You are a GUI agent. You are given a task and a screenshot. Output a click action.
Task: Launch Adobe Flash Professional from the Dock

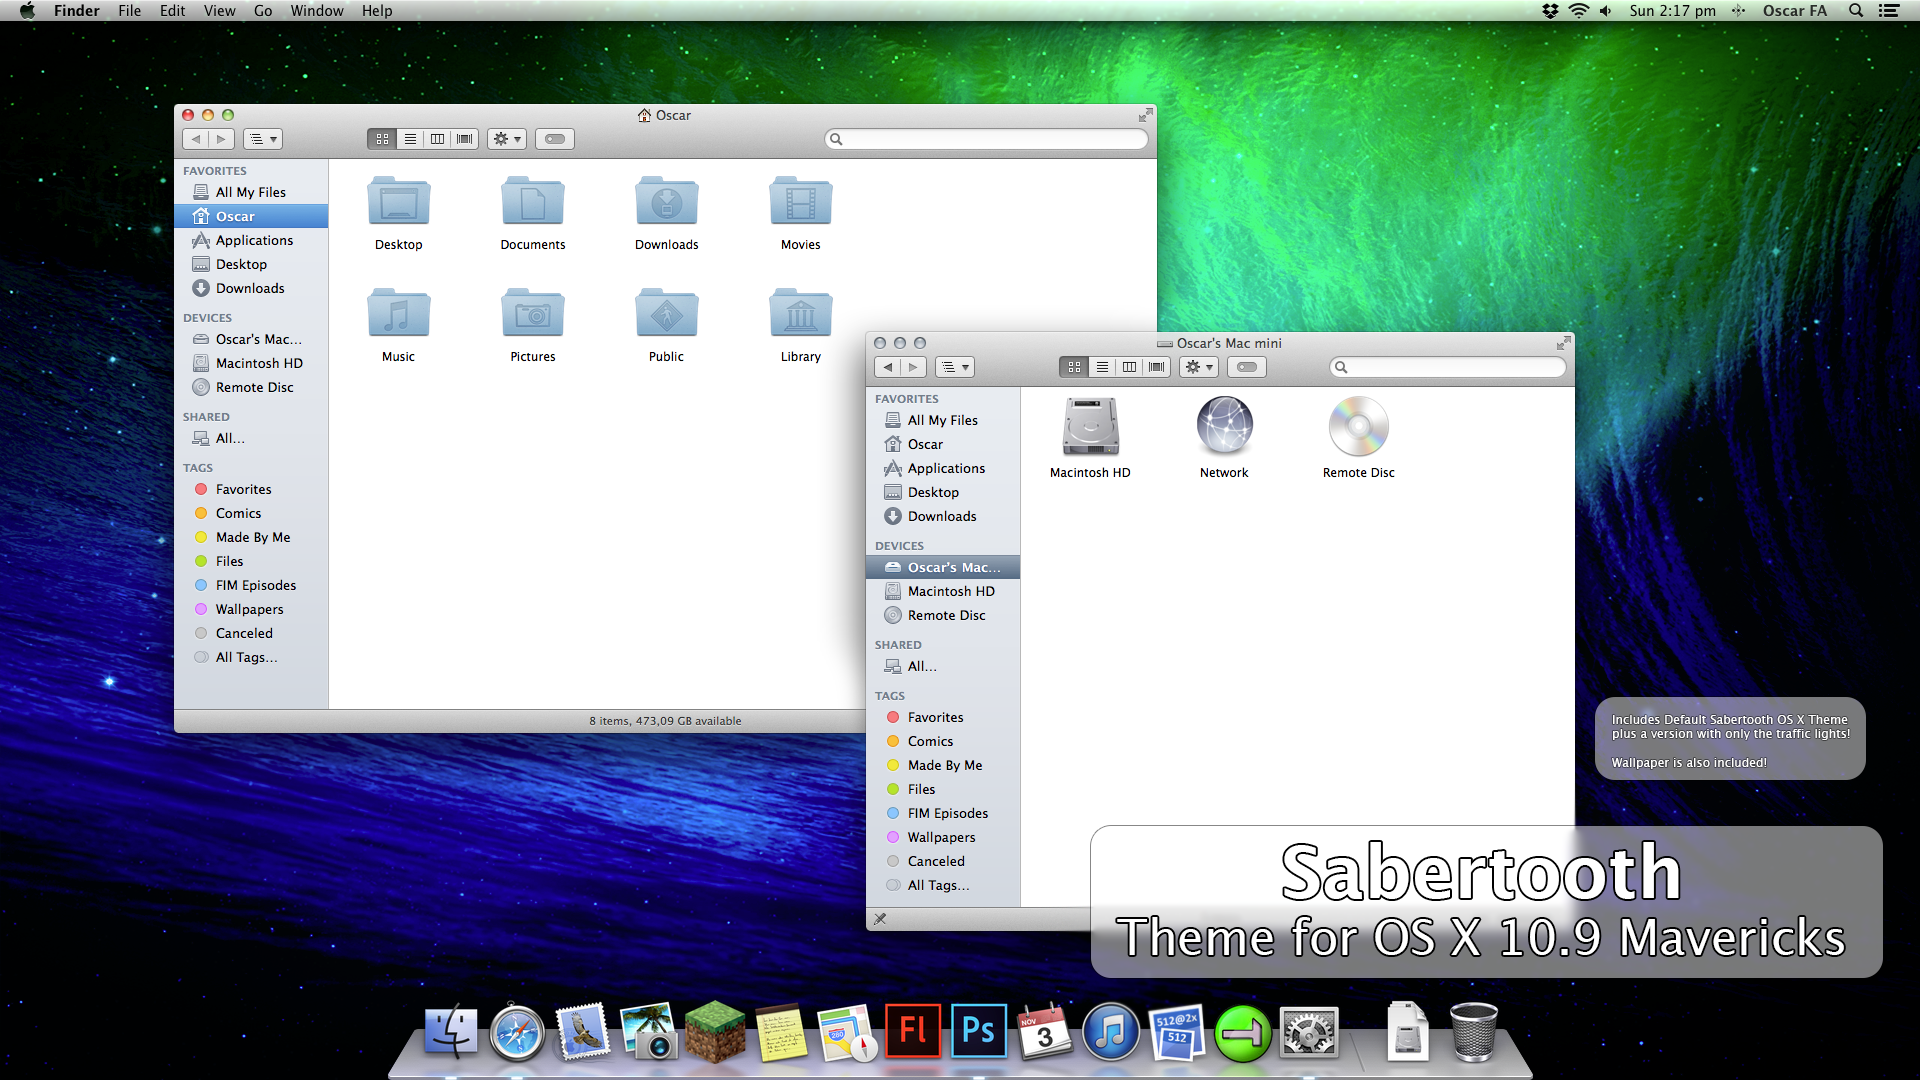912,1031
